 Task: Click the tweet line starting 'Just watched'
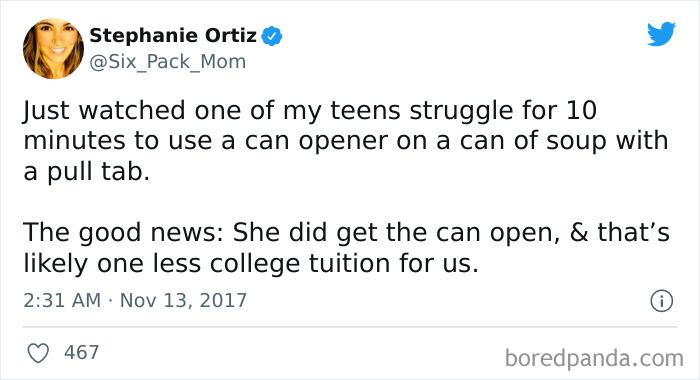[310, 111]
